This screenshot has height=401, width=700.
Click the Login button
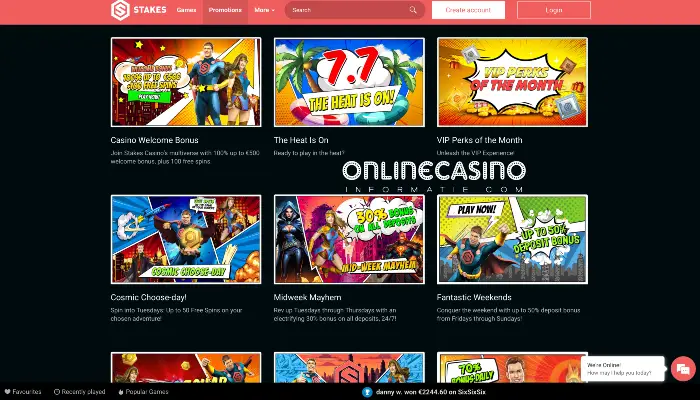(x=554, y=10)
